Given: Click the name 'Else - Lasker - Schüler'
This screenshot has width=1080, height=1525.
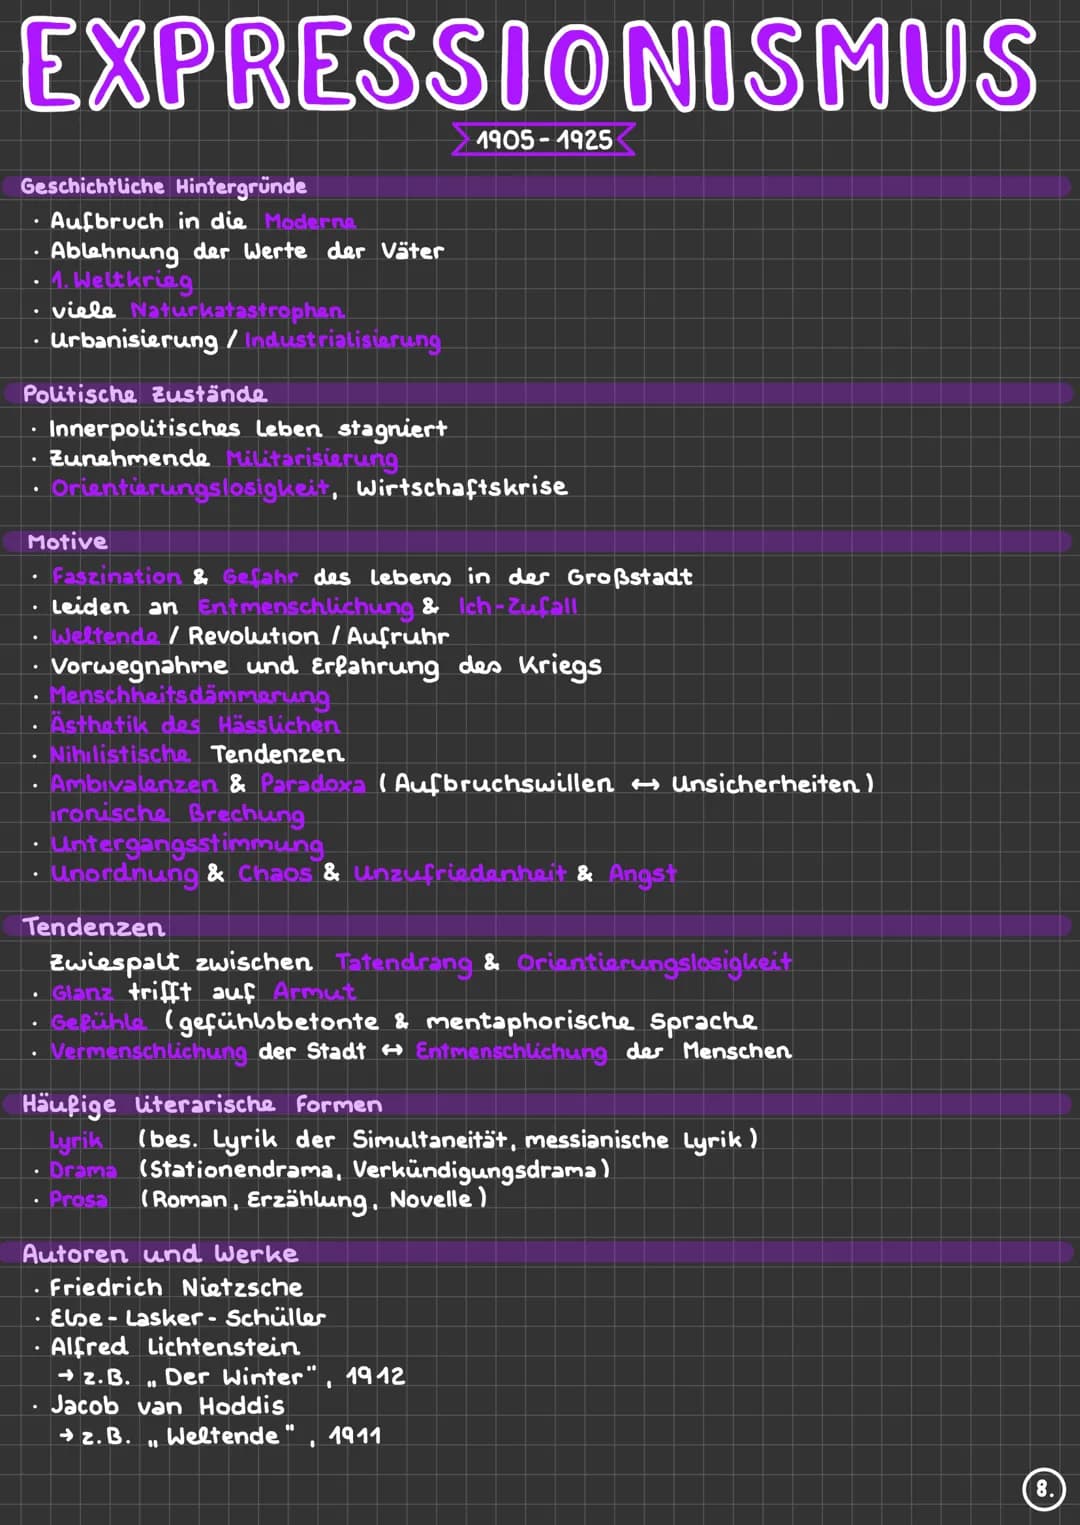Looking at the screenshot, I should tap(188, 1318).
